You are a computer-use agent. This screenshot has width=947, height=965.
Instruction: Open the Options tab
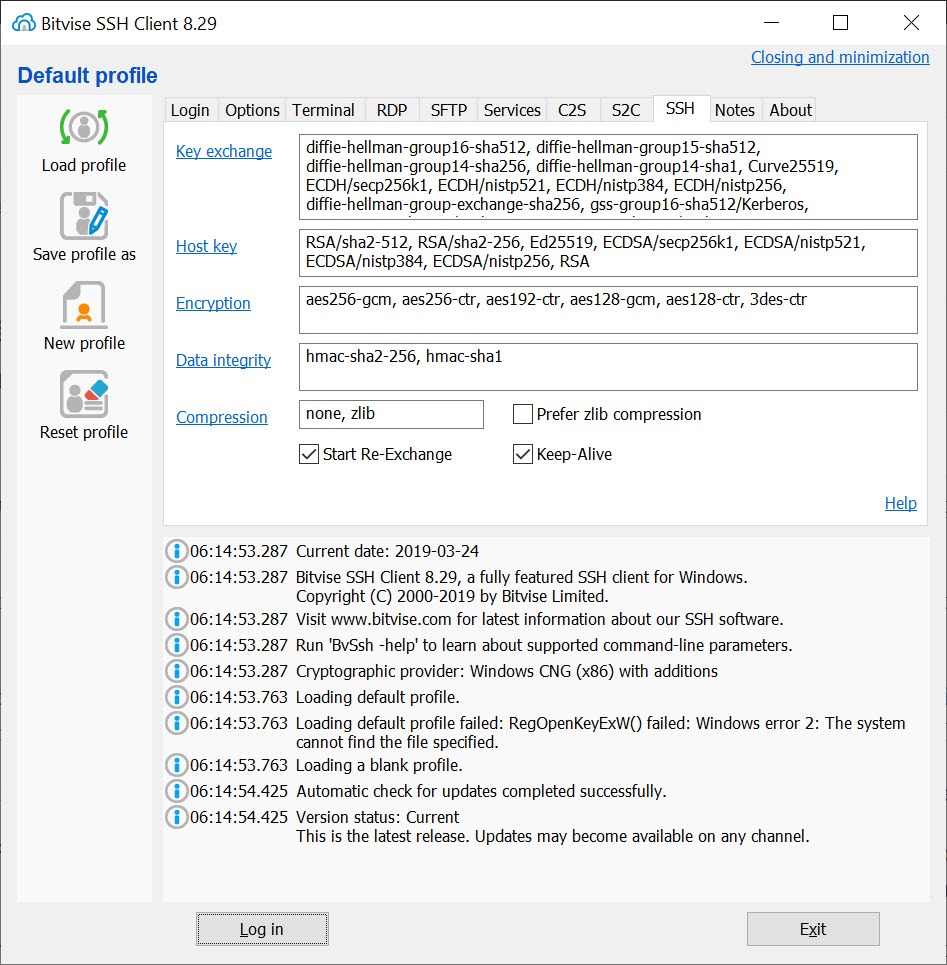252,110
